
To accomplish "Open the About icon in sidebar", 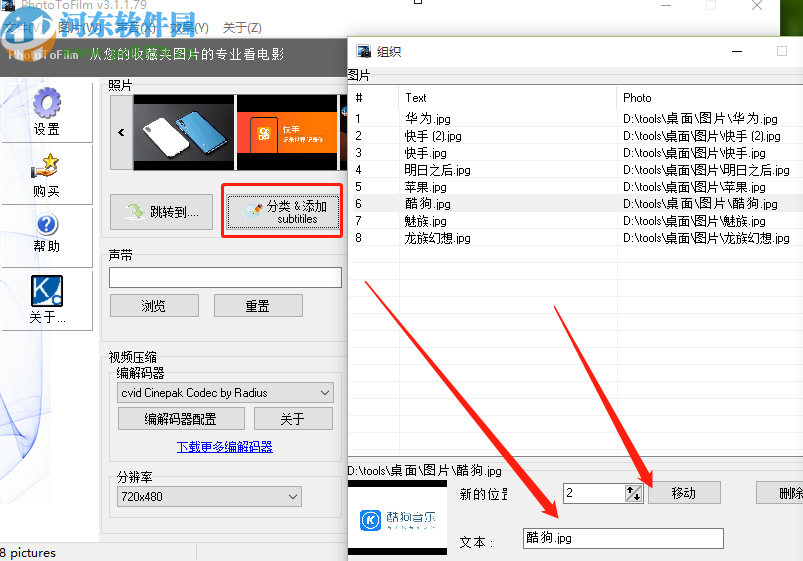I will click(x=47, y=300).
